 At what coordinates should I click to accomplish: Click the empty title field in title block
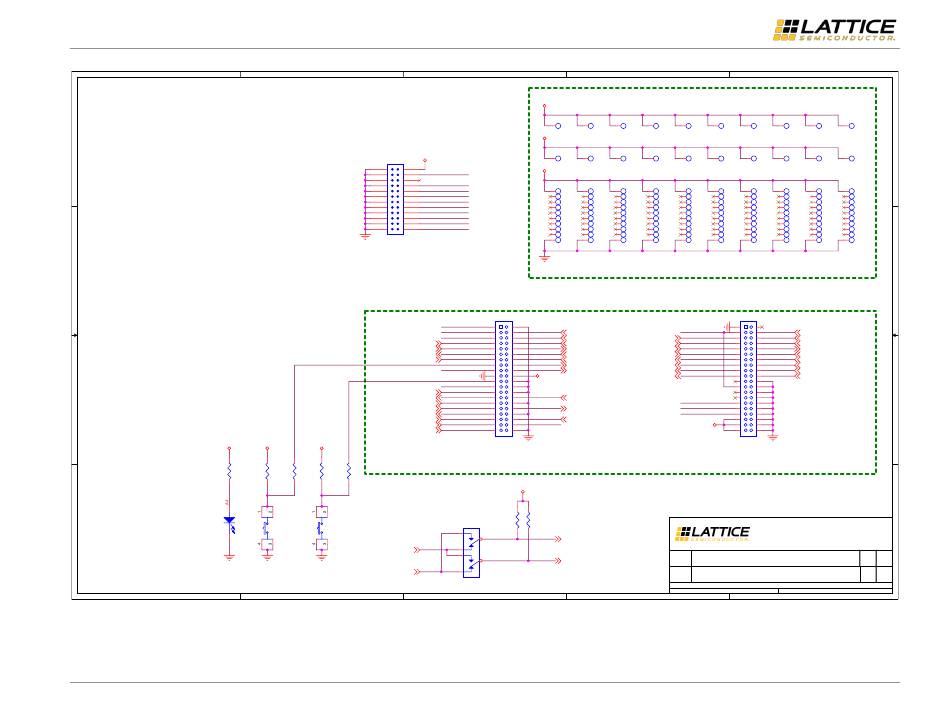point(775,557)
